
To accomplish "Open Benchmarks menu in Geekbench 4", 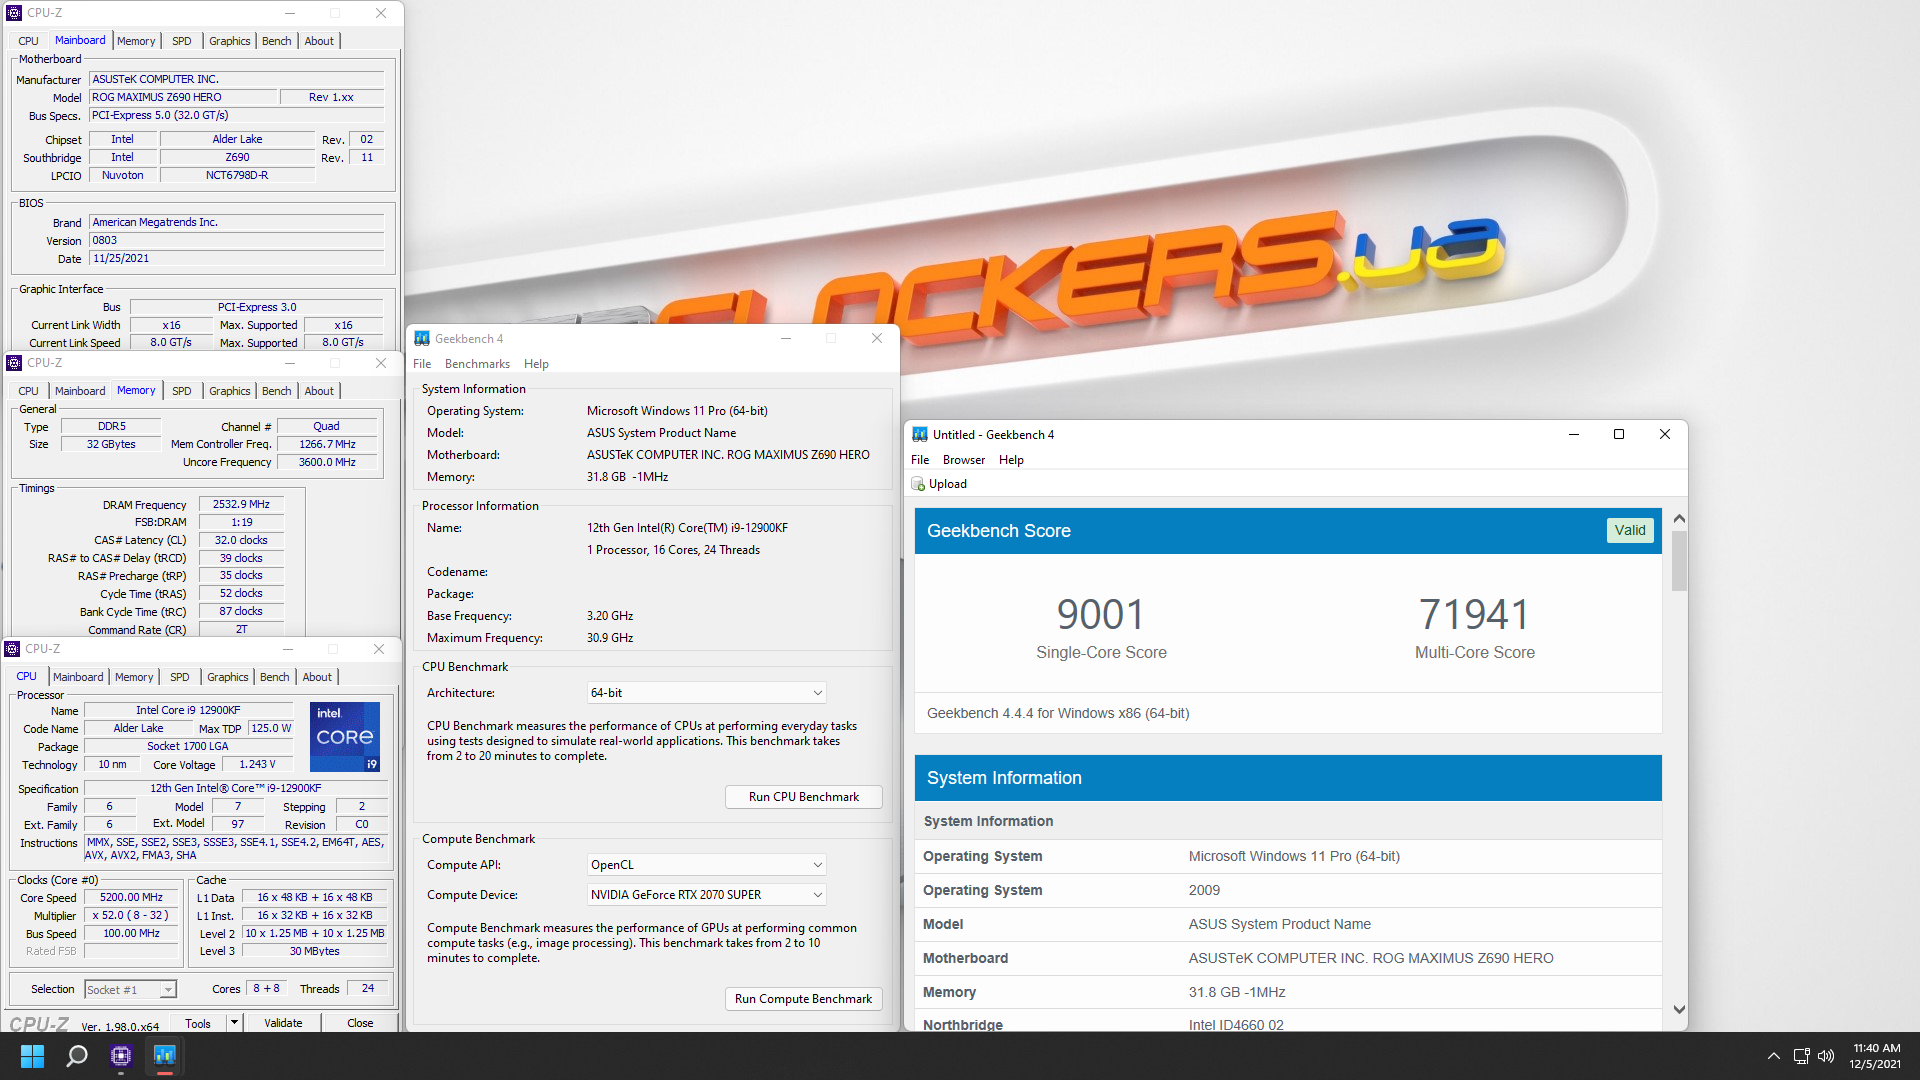I will coord(477,364).
